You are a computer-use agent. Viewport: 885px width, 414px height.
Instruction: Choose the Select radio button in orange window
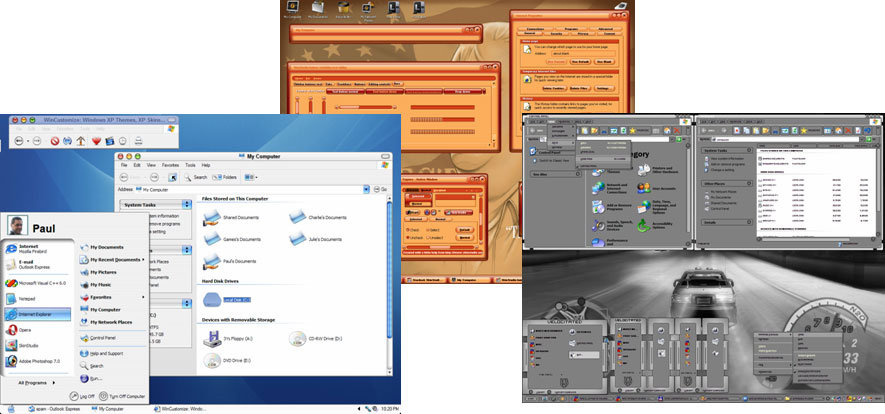point(427,230)
